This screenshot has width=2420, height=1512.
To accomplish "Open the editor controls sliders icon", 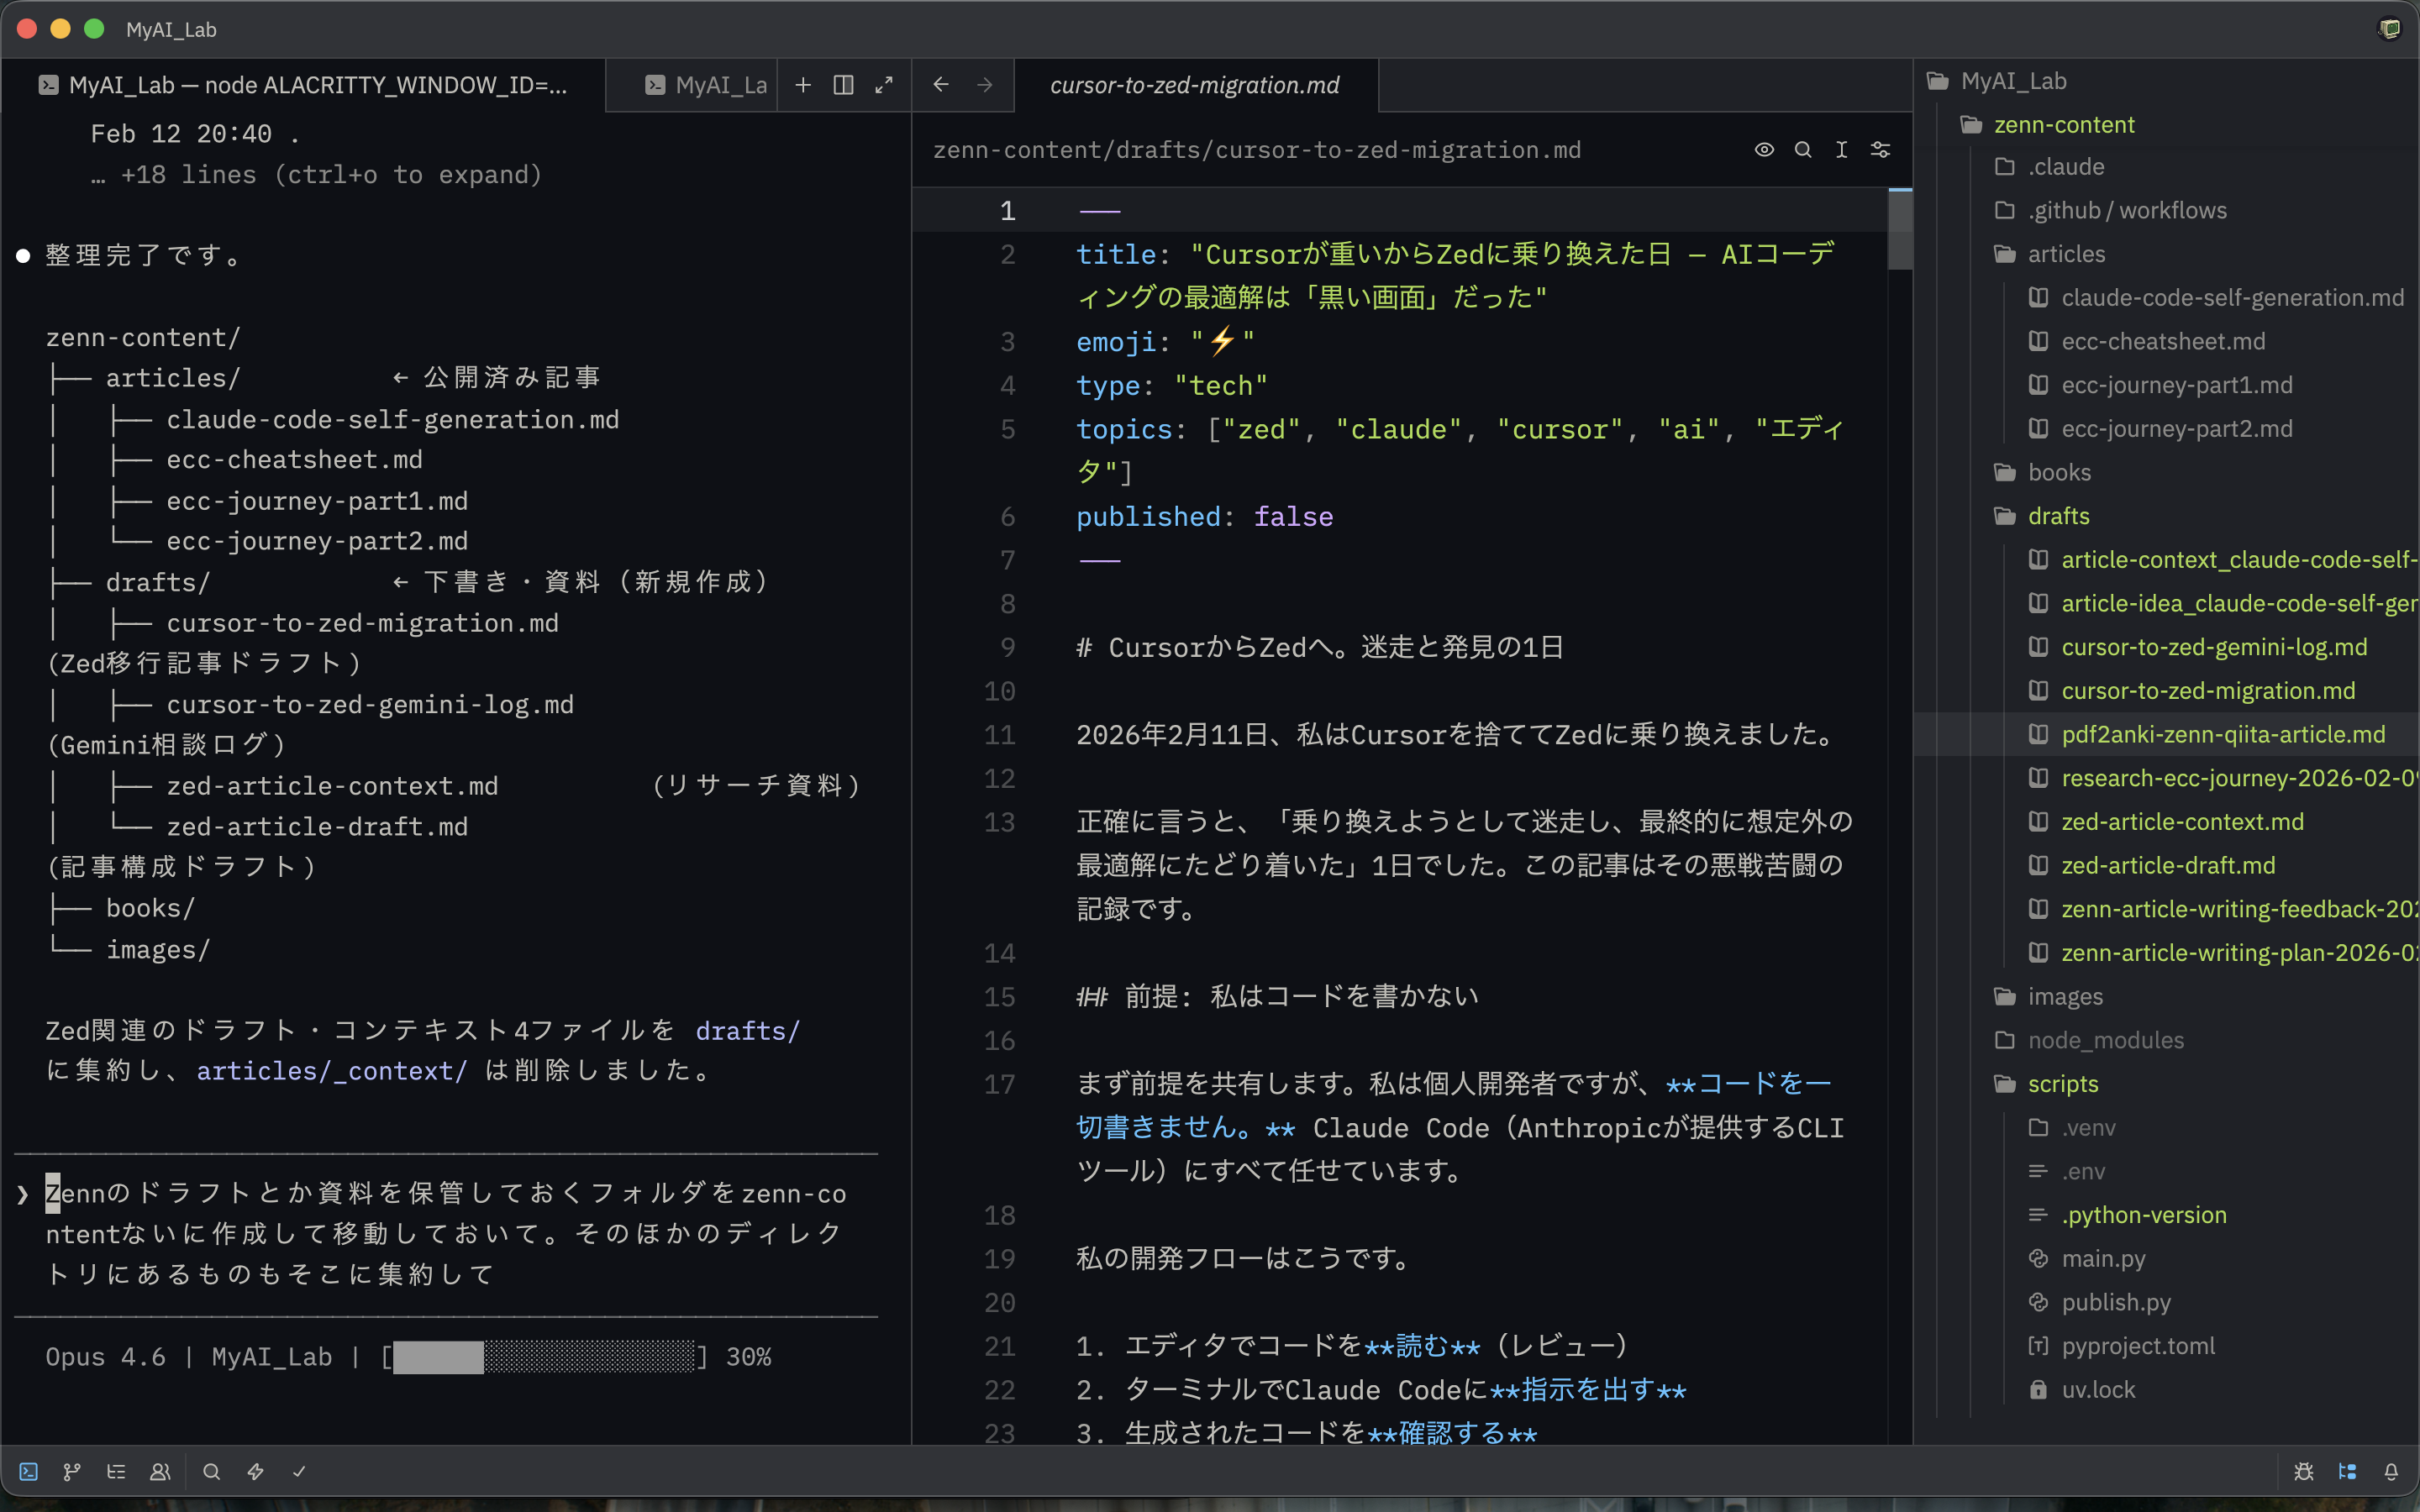I will 1880,149.
